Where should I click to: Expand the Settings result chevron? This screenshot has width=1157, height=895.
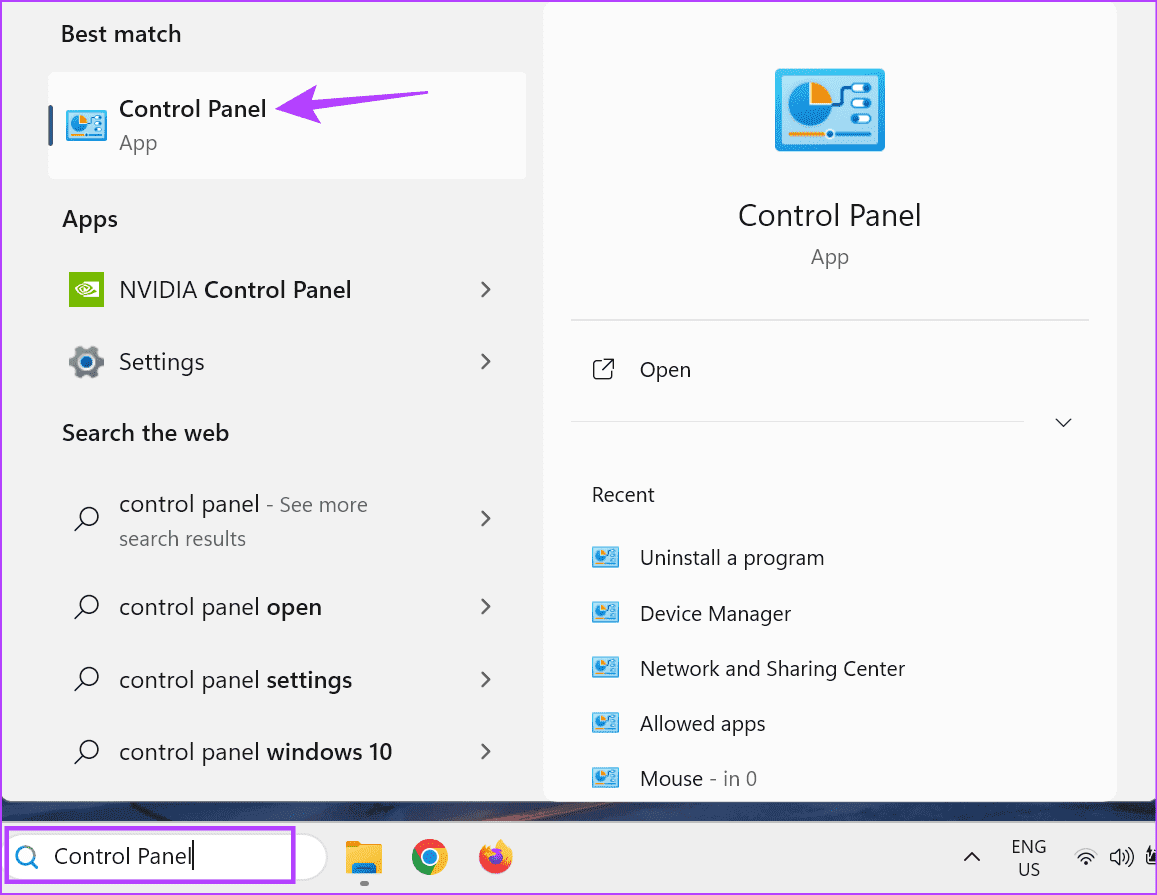[x=486, y=362]
